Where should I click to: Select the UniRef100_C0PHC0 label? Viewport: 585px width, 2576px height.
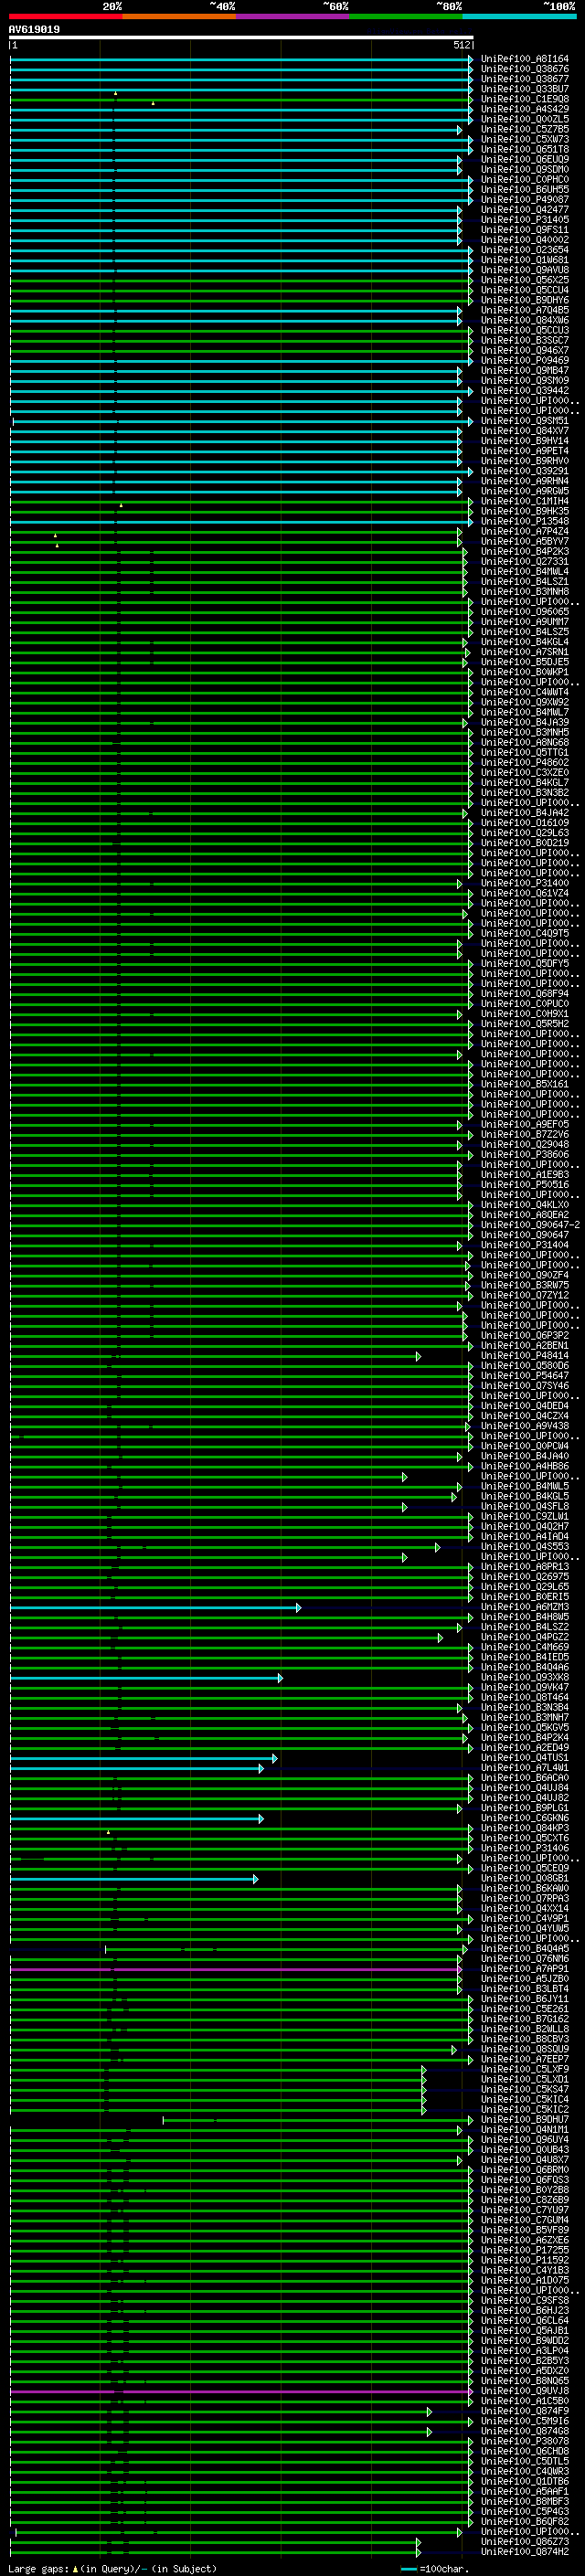point(525,179)
